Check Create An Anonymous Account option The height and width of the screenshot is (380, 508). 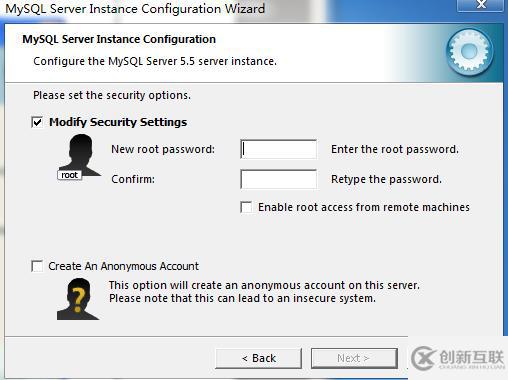[37, 266]
